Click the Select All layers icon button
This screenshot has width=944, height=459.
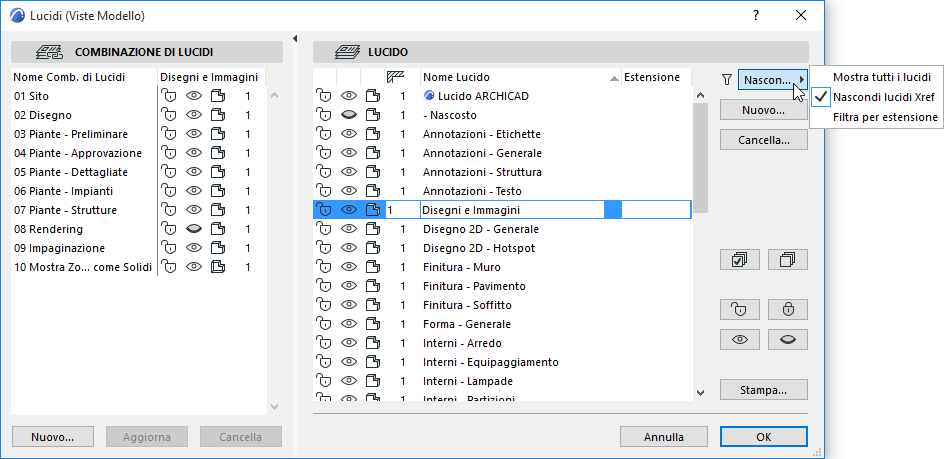pyautogui.click(x=739, y=260)
